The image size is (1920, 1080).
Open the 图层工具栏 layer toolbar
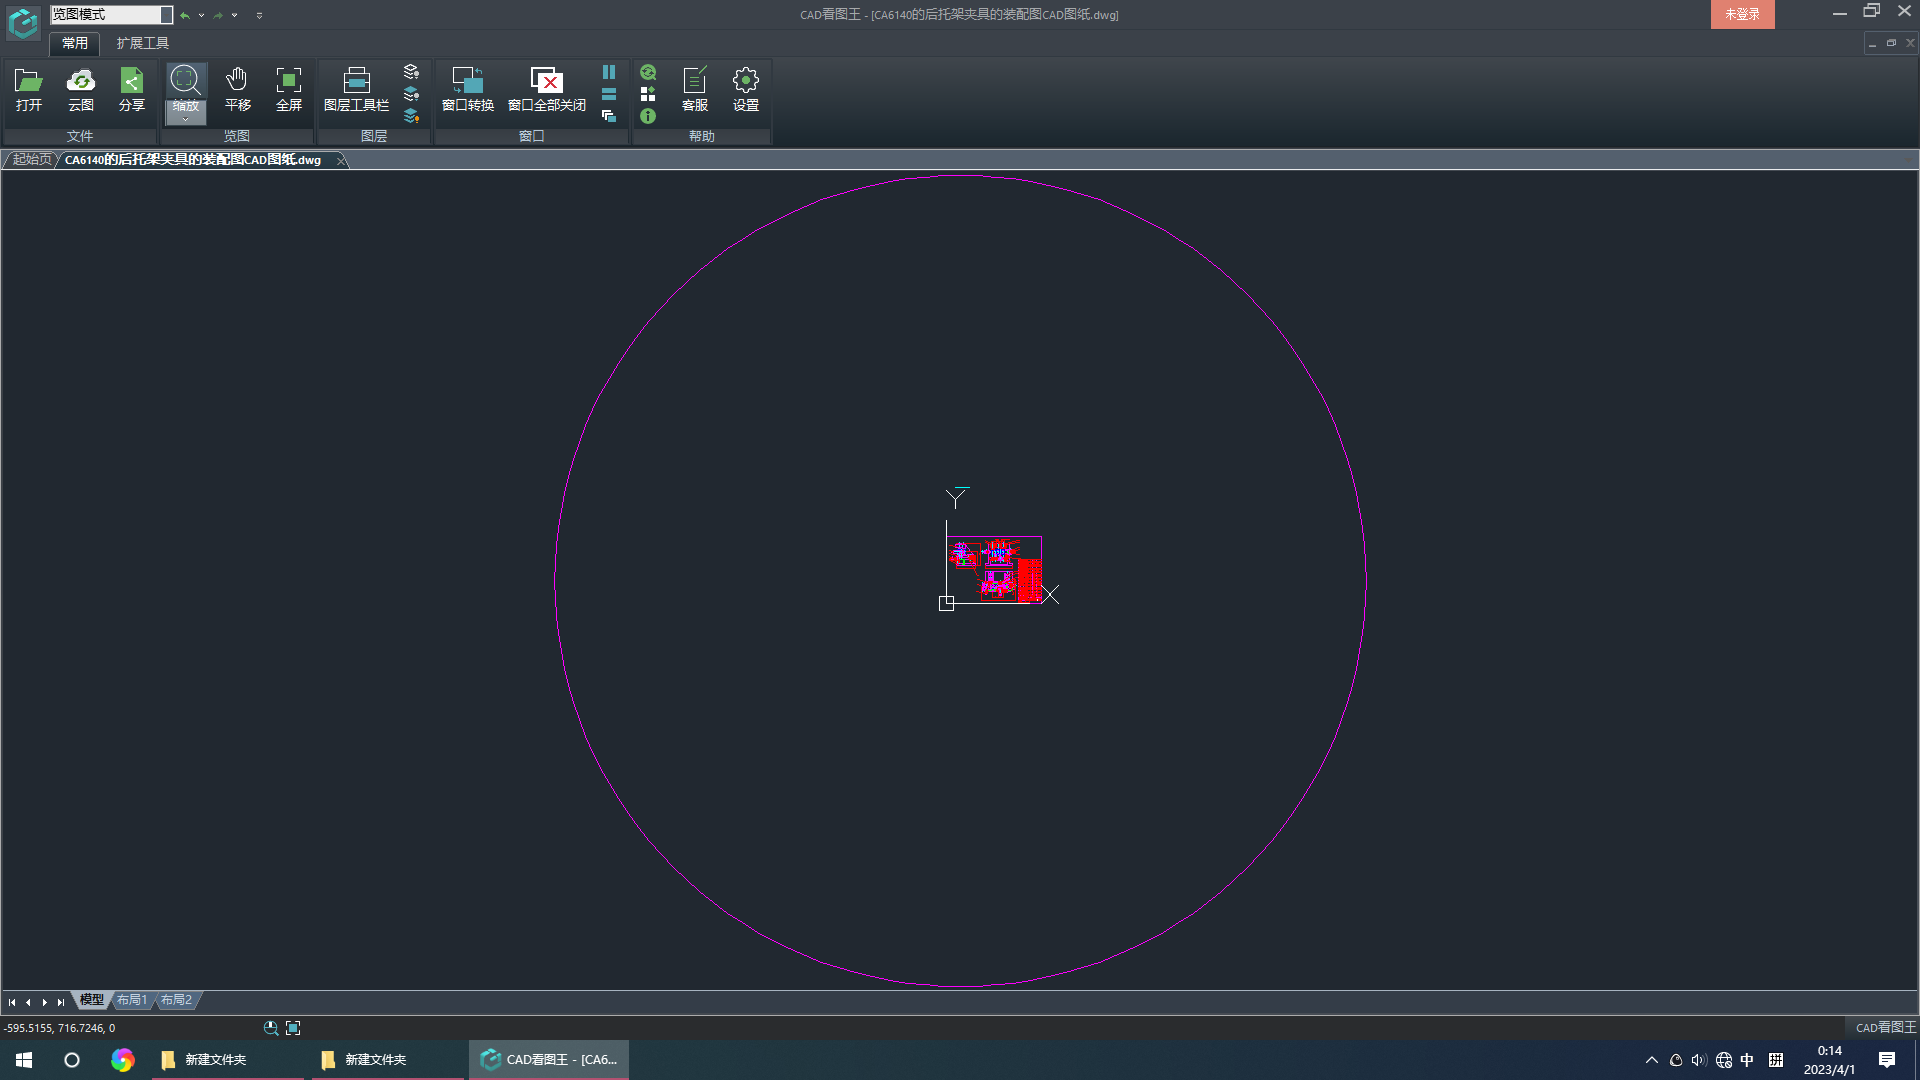point(357,90)
